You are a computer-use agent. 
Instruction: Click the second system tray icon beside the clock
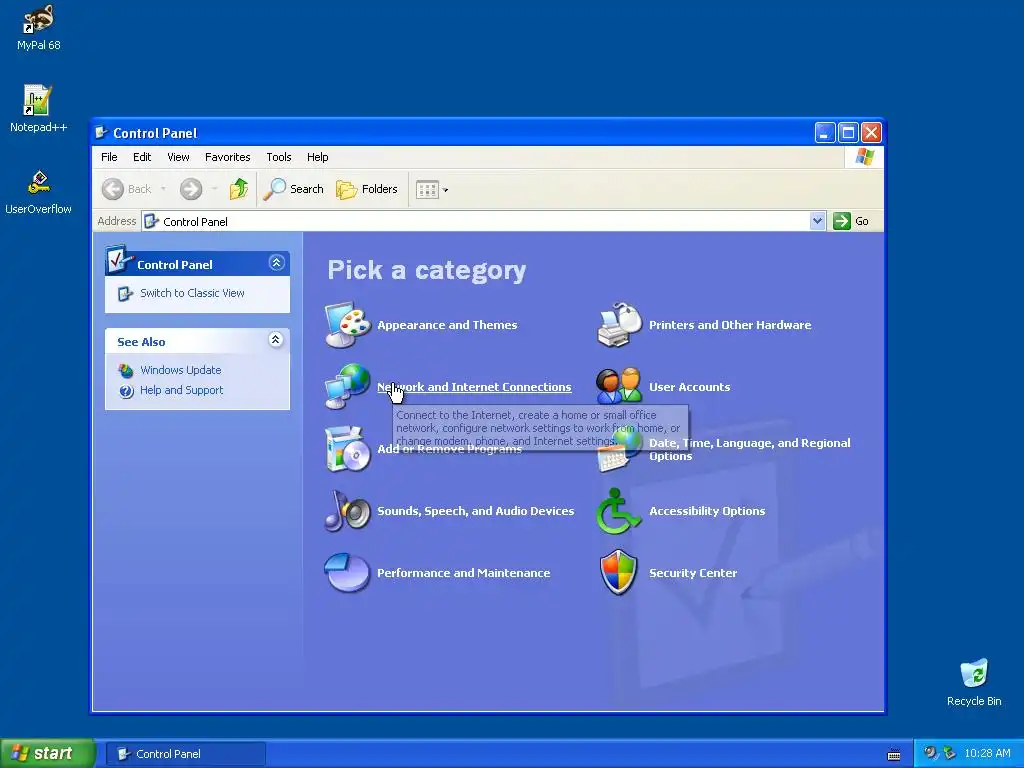[x=949, y=753]
